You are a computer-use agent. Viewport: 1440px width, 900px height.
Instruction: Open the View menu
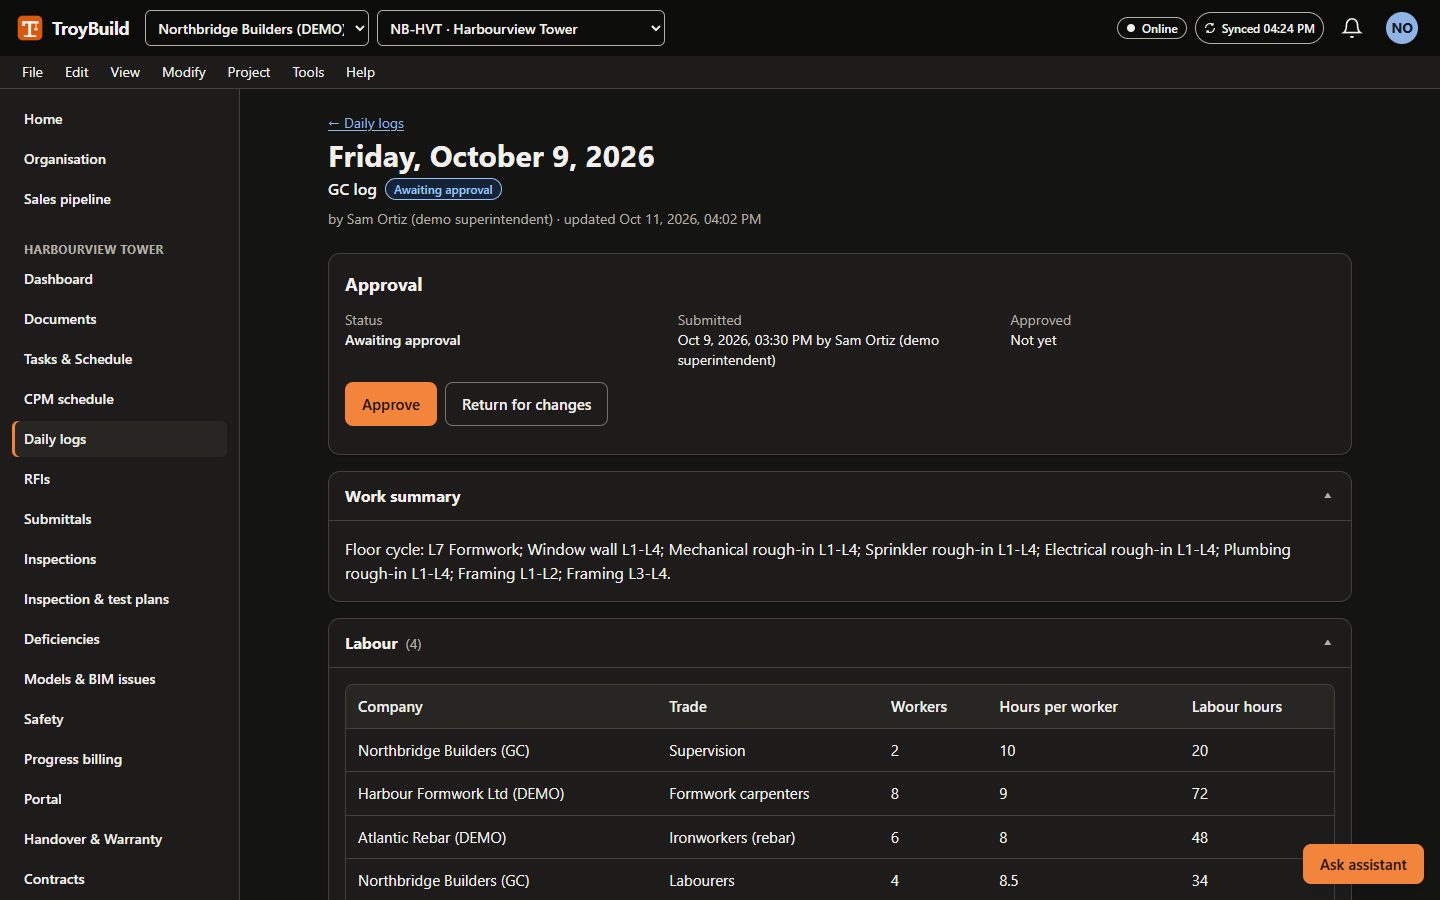coord(125,72)
